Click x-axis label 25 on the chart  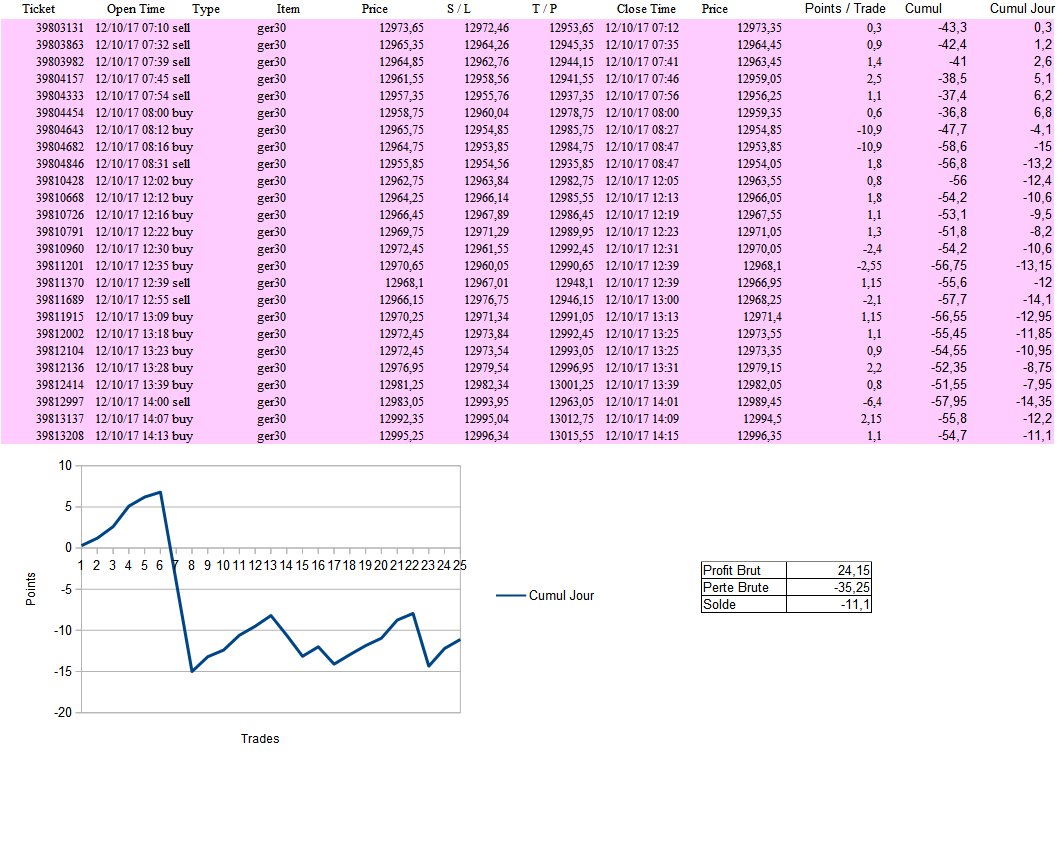pos(460,565)
